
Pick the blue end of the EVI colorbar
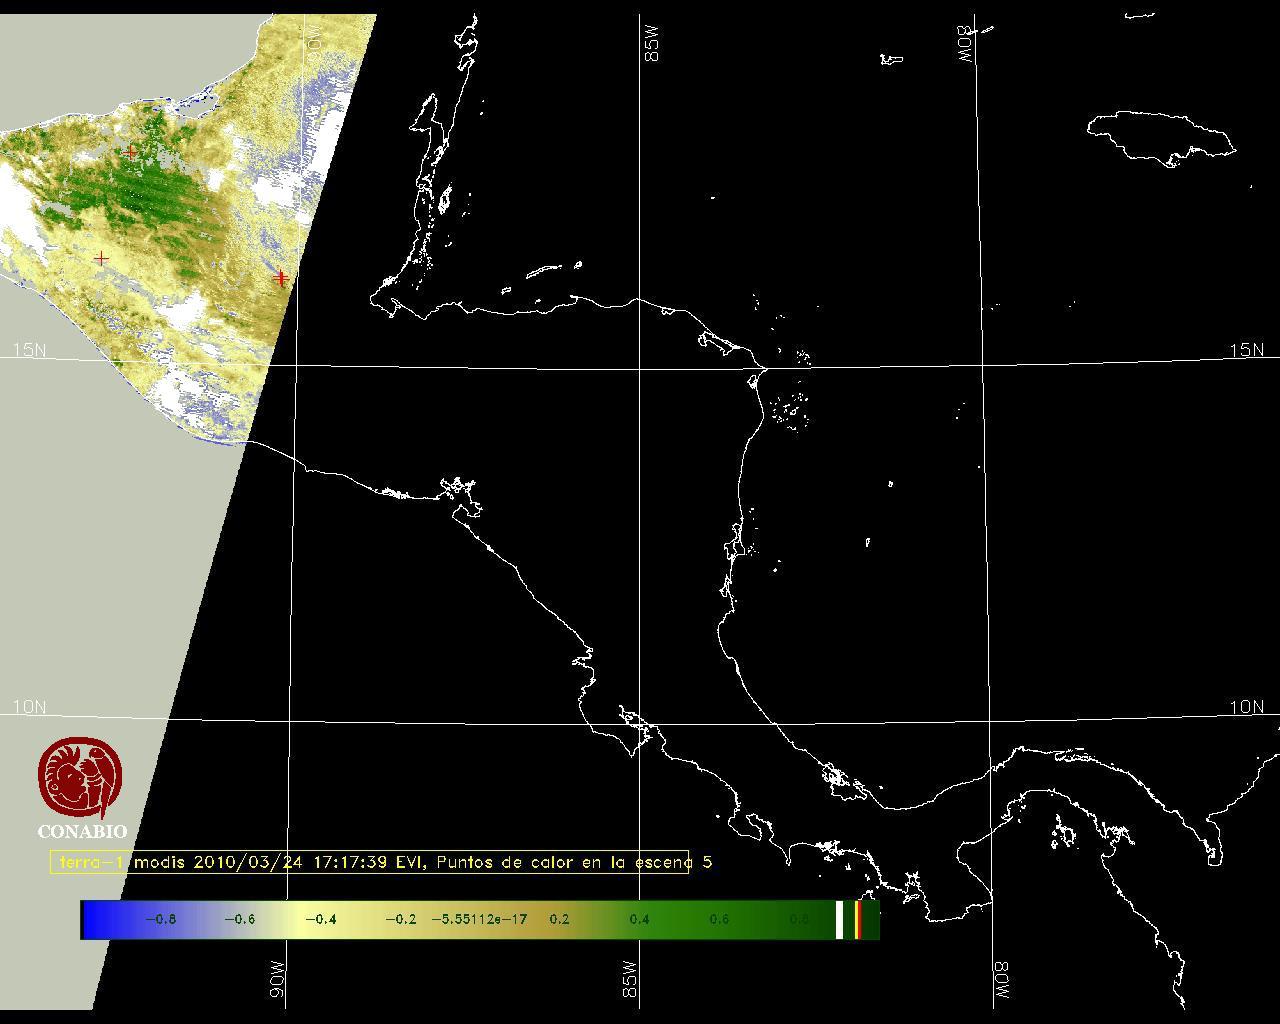tap(95, 920)
